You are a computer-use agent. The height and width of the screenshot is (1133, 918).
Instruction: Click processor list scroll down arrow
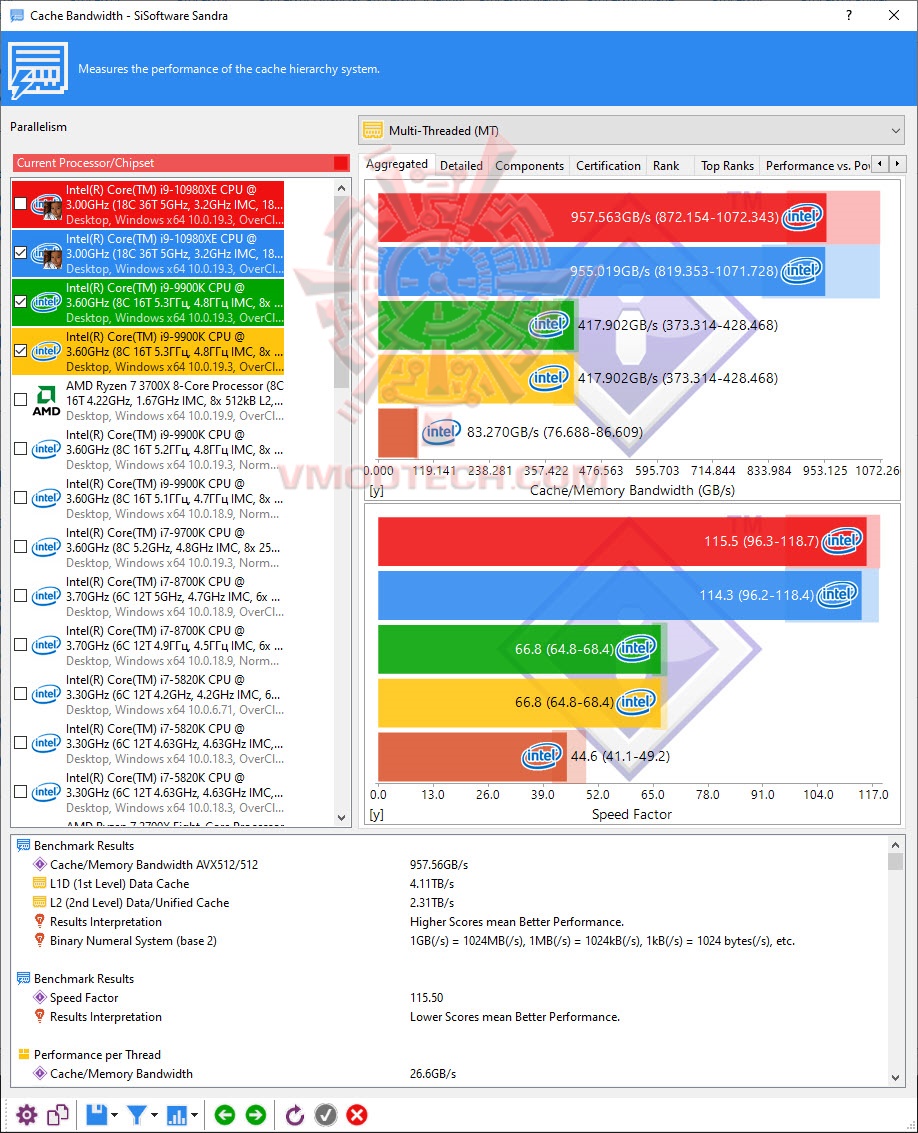342,818
